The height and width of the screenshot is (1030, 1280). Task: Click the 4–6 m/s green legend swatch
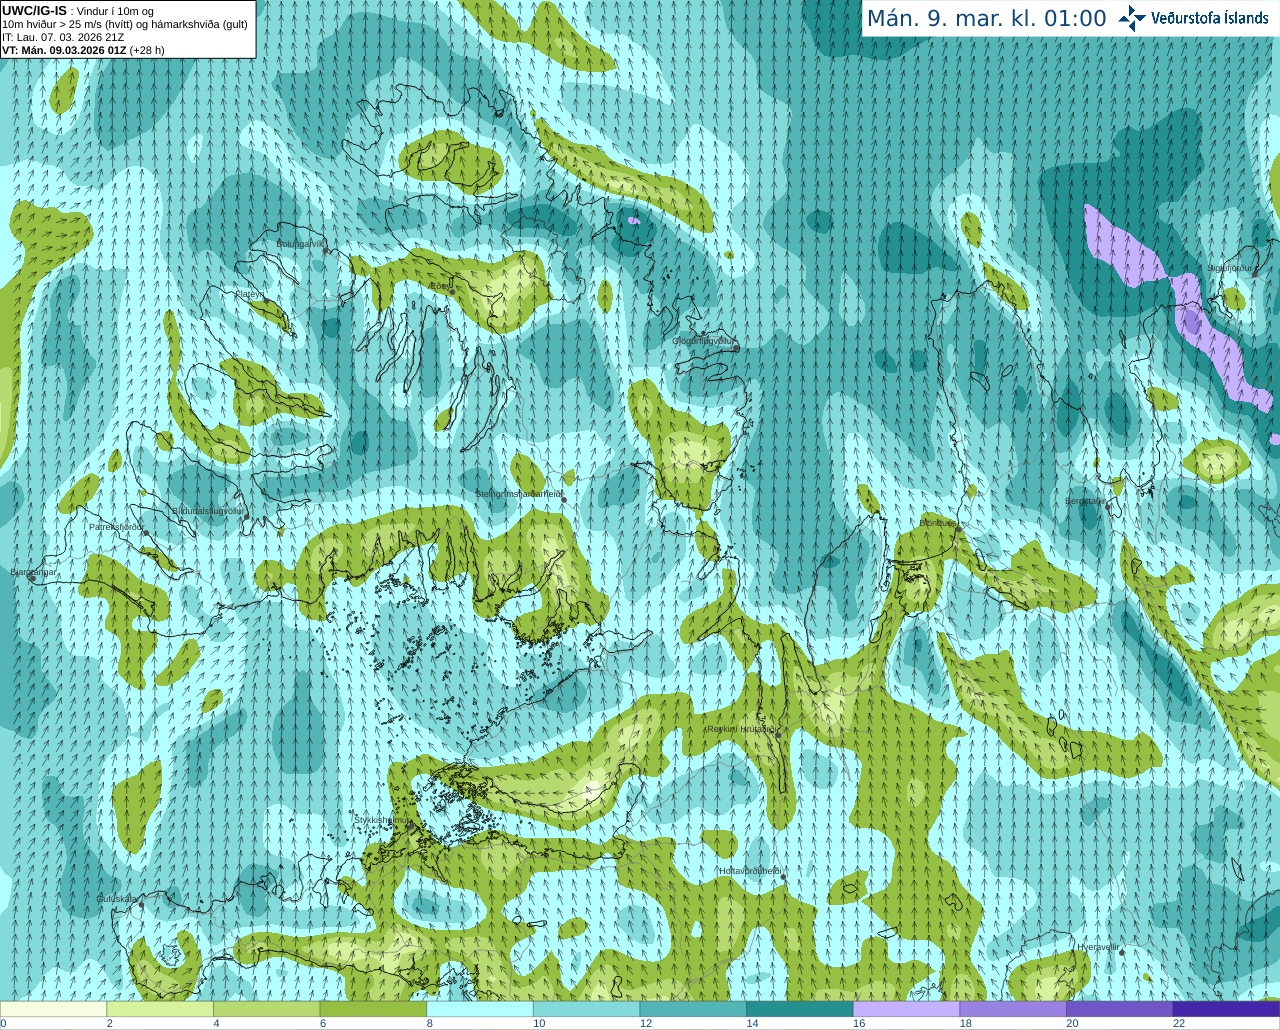coord(267,1009)
